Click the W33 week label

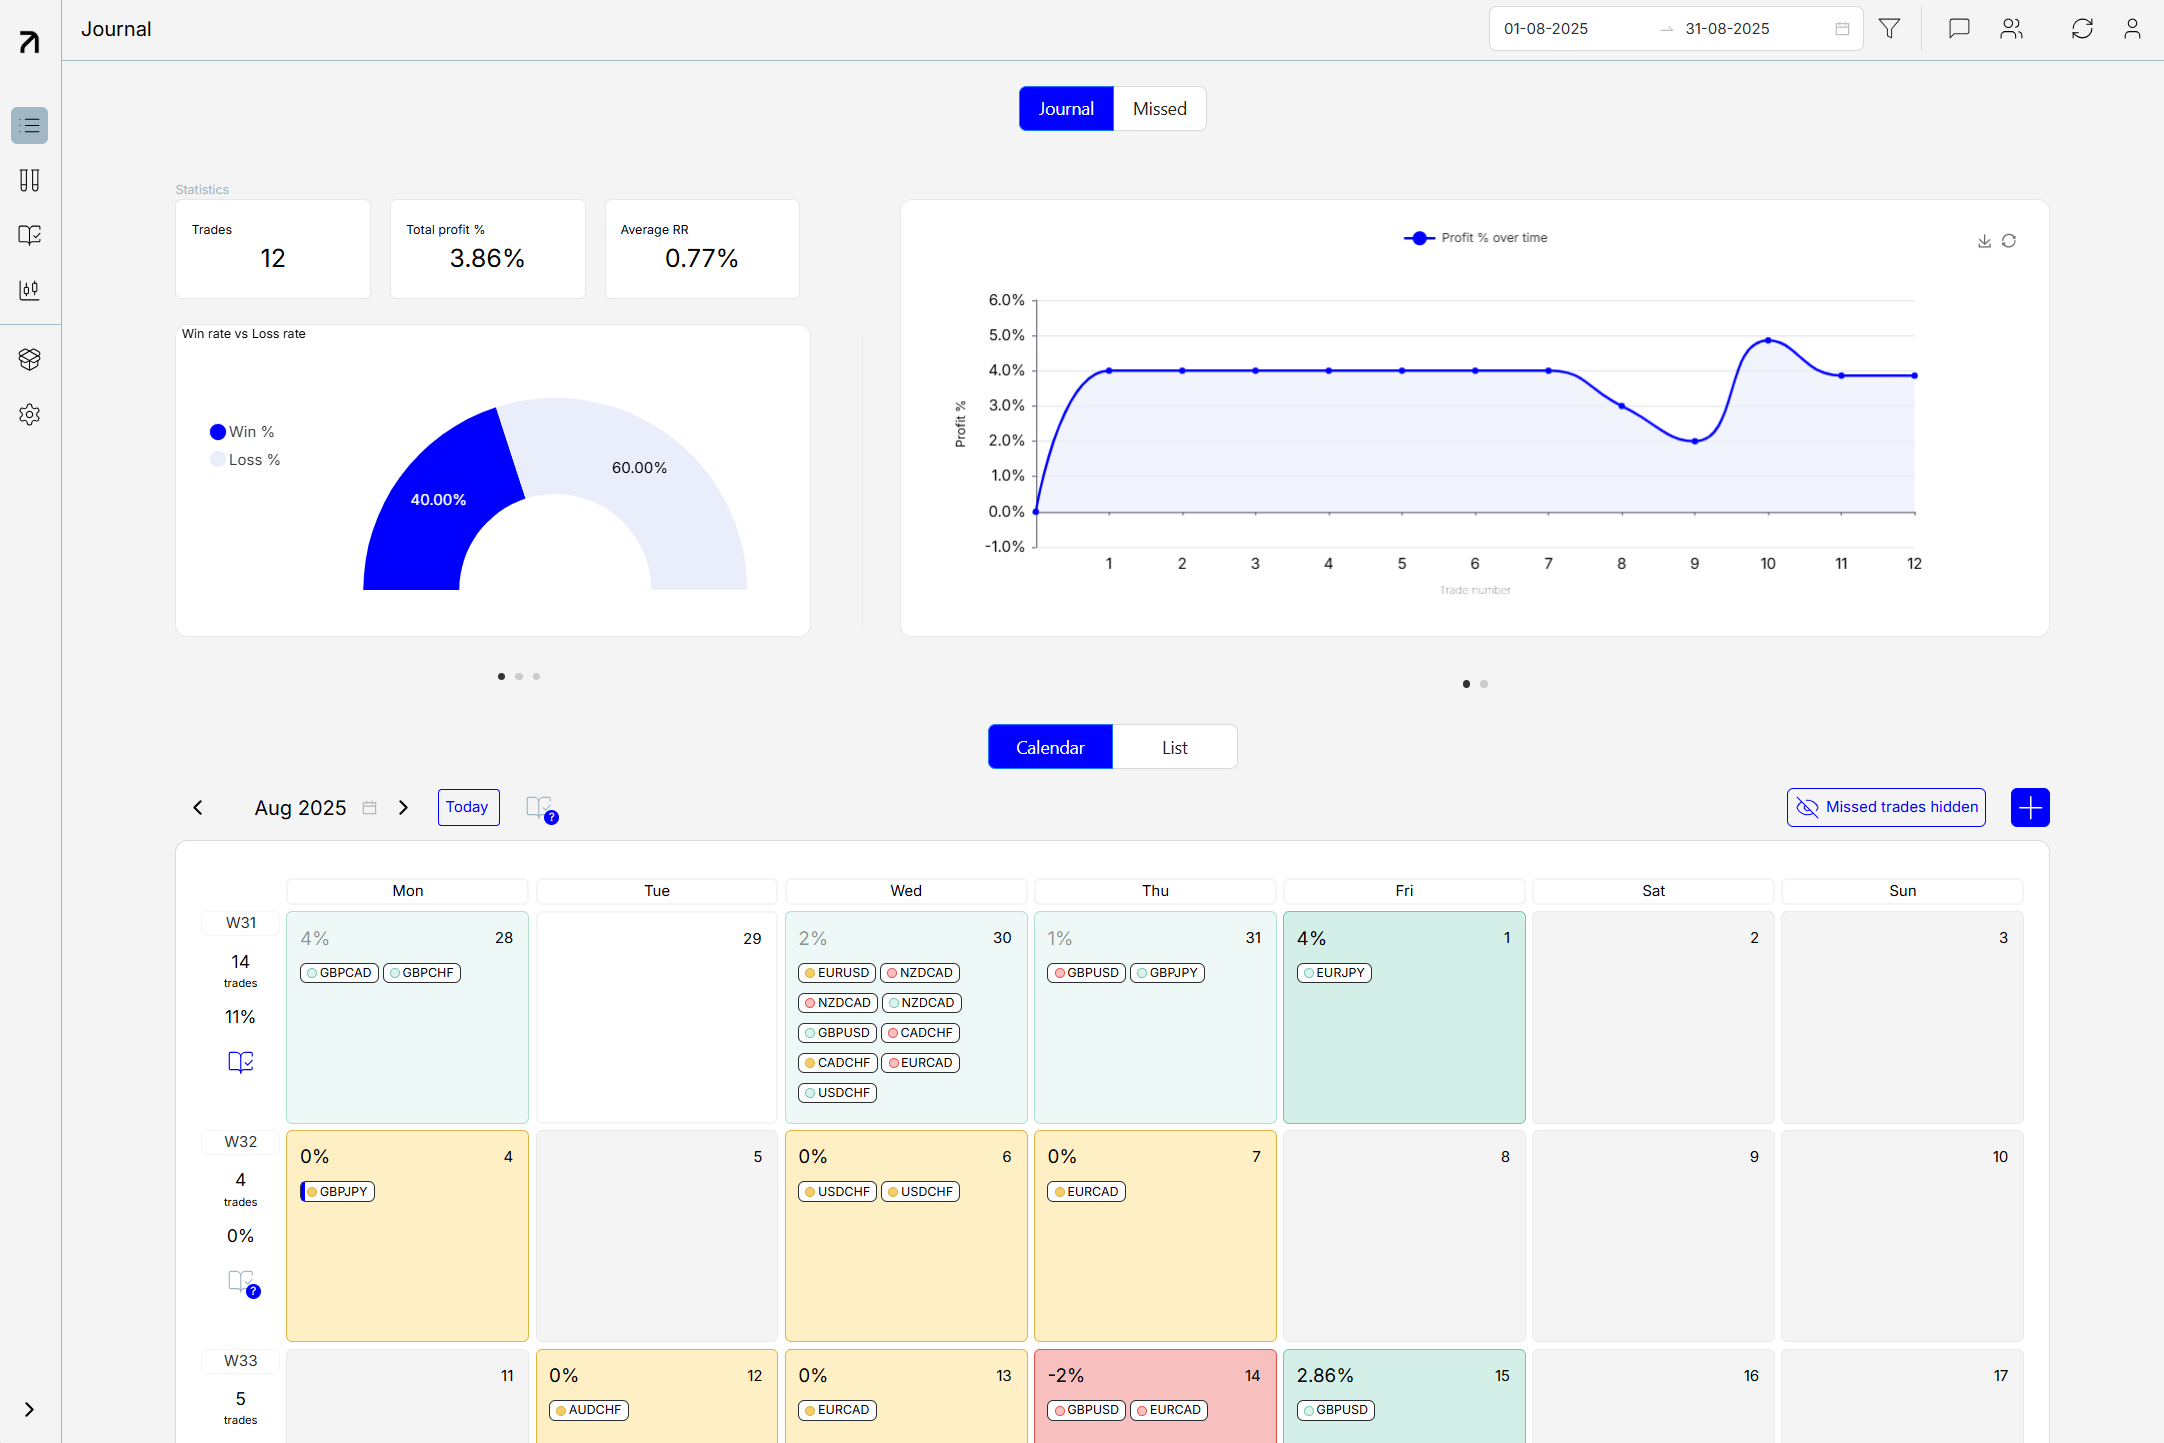241,1361
